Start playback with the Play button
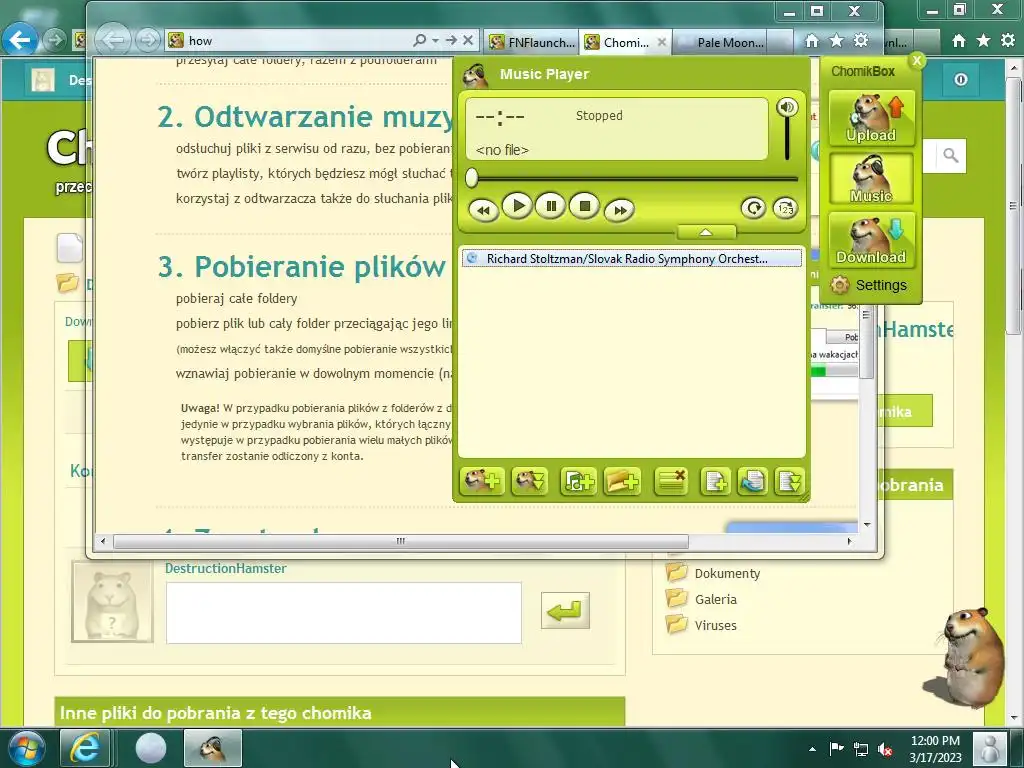Screen dimensions: 1024x768 click(x=517, y=206)
